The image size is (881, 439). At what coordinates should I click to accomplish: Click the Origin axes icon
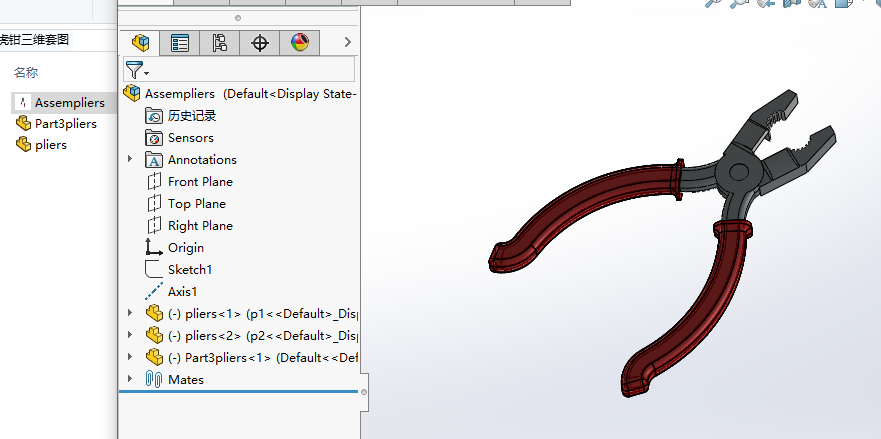point(153,247)
